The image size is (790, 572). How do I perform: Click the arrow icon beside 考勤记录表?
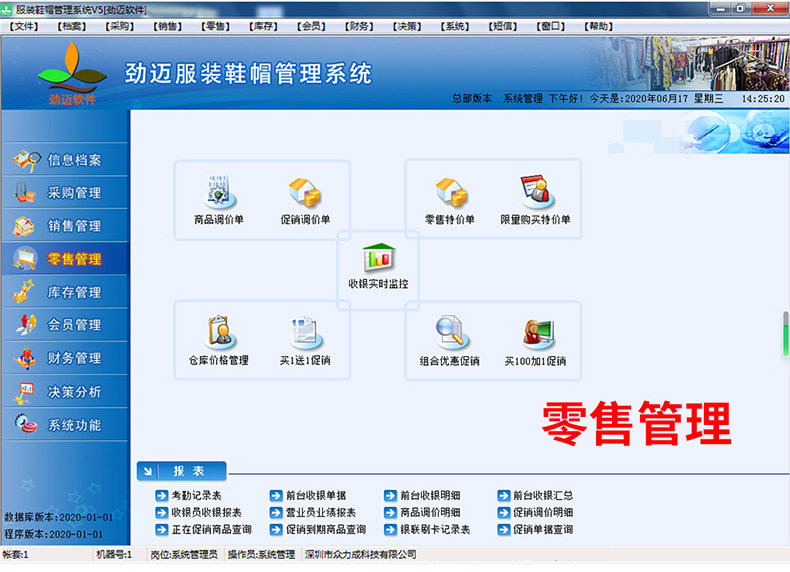(x=161, y=495)
